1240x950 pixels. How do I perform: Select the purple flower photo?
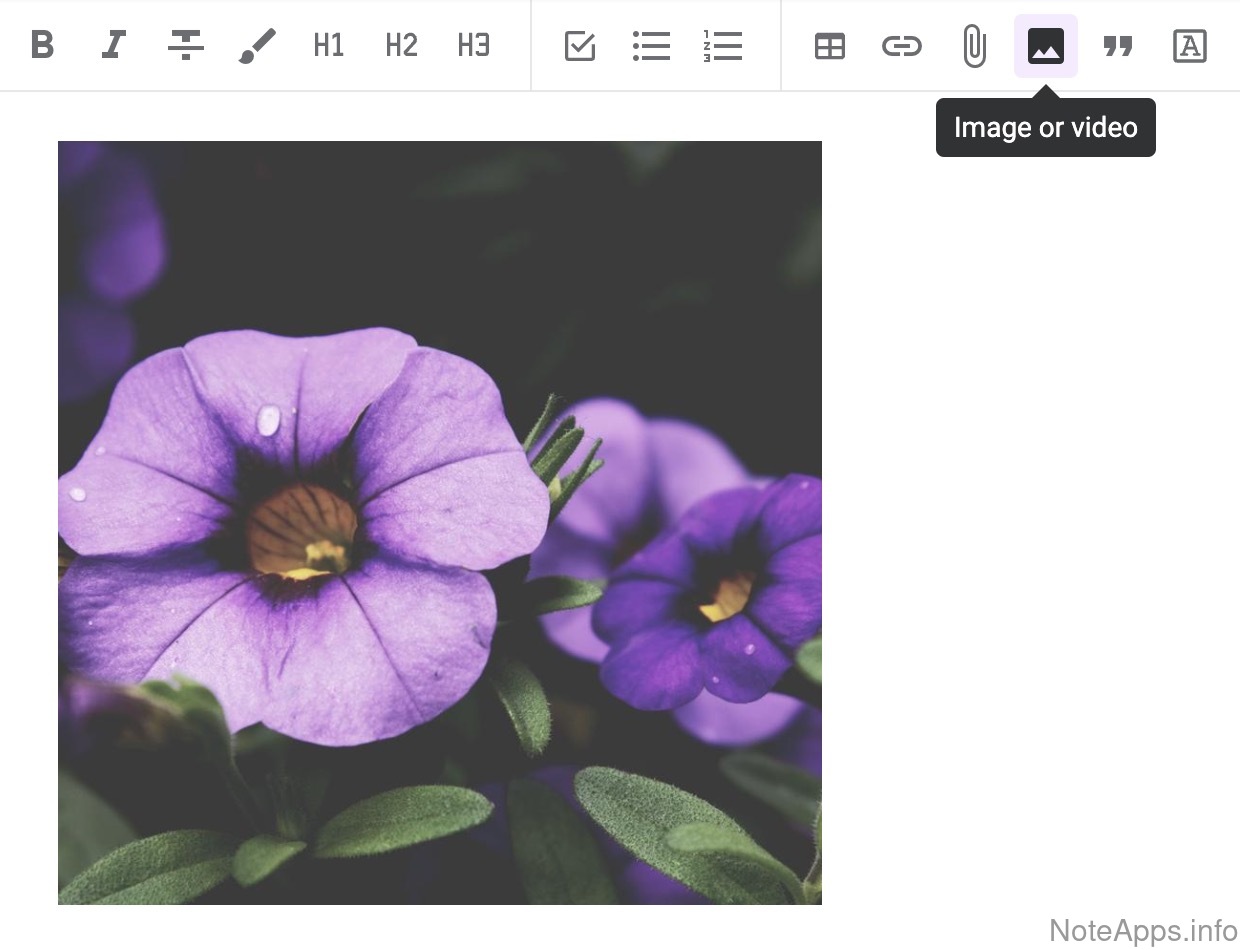tap(440, 522)
